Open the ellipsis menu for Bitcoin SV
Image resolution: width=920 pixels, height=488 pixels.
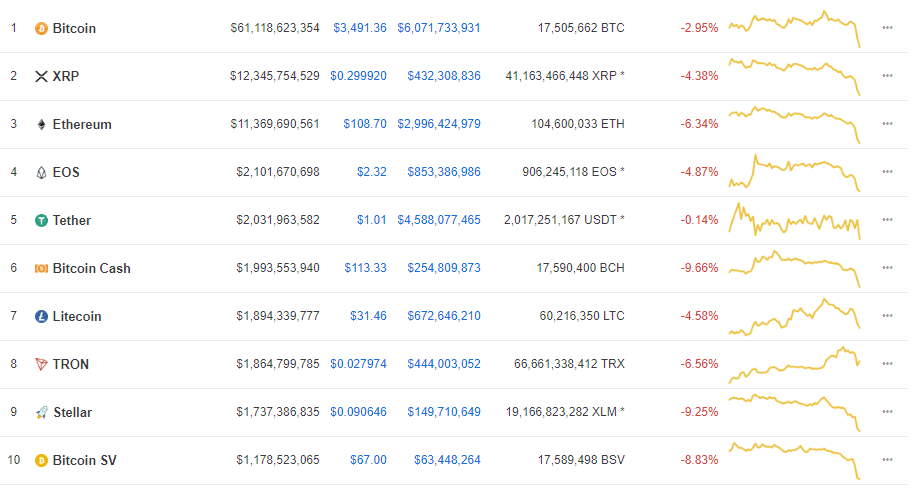click(x=887, y=460)
